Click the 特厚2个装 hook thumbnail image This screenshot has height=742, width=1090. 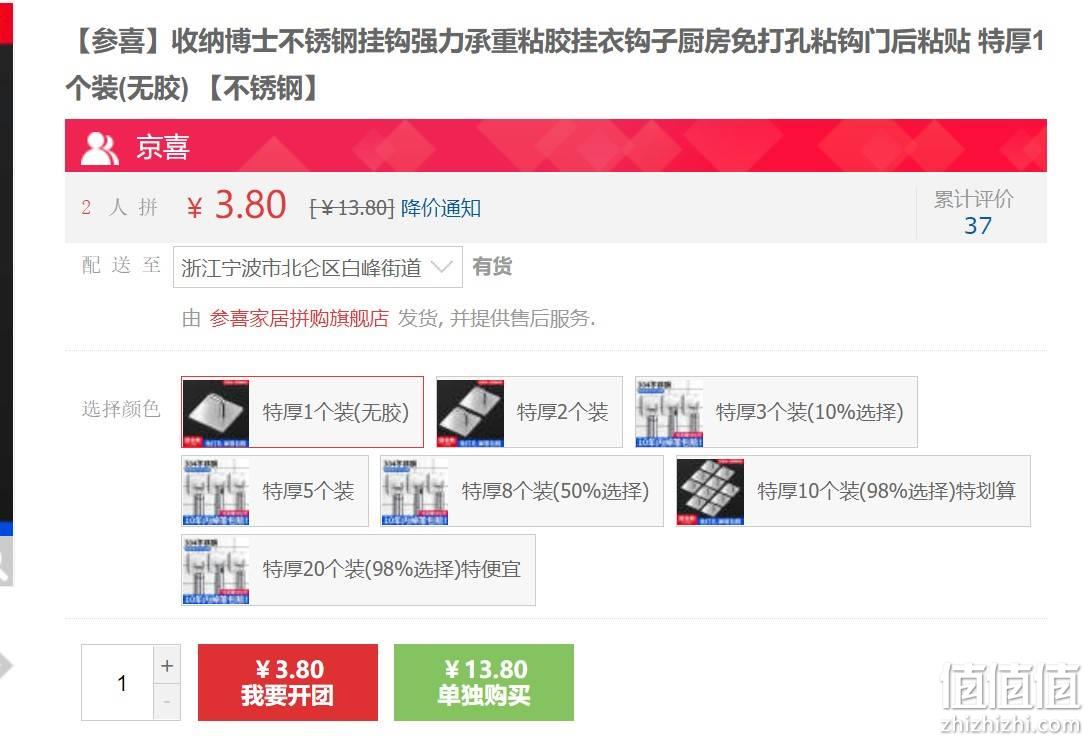[471, 413]
